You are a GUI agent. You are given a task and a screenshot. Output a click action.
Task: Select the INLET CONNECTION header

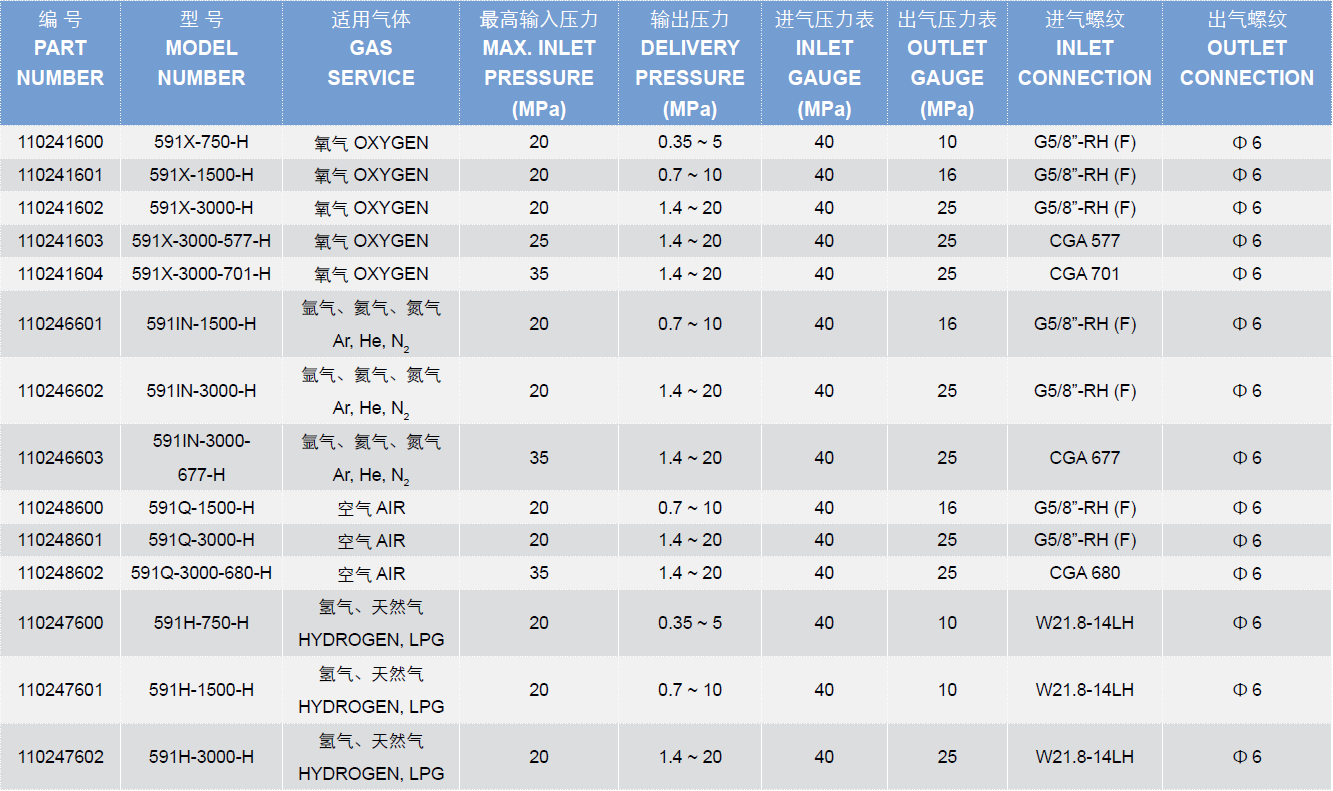(1085, 62)
